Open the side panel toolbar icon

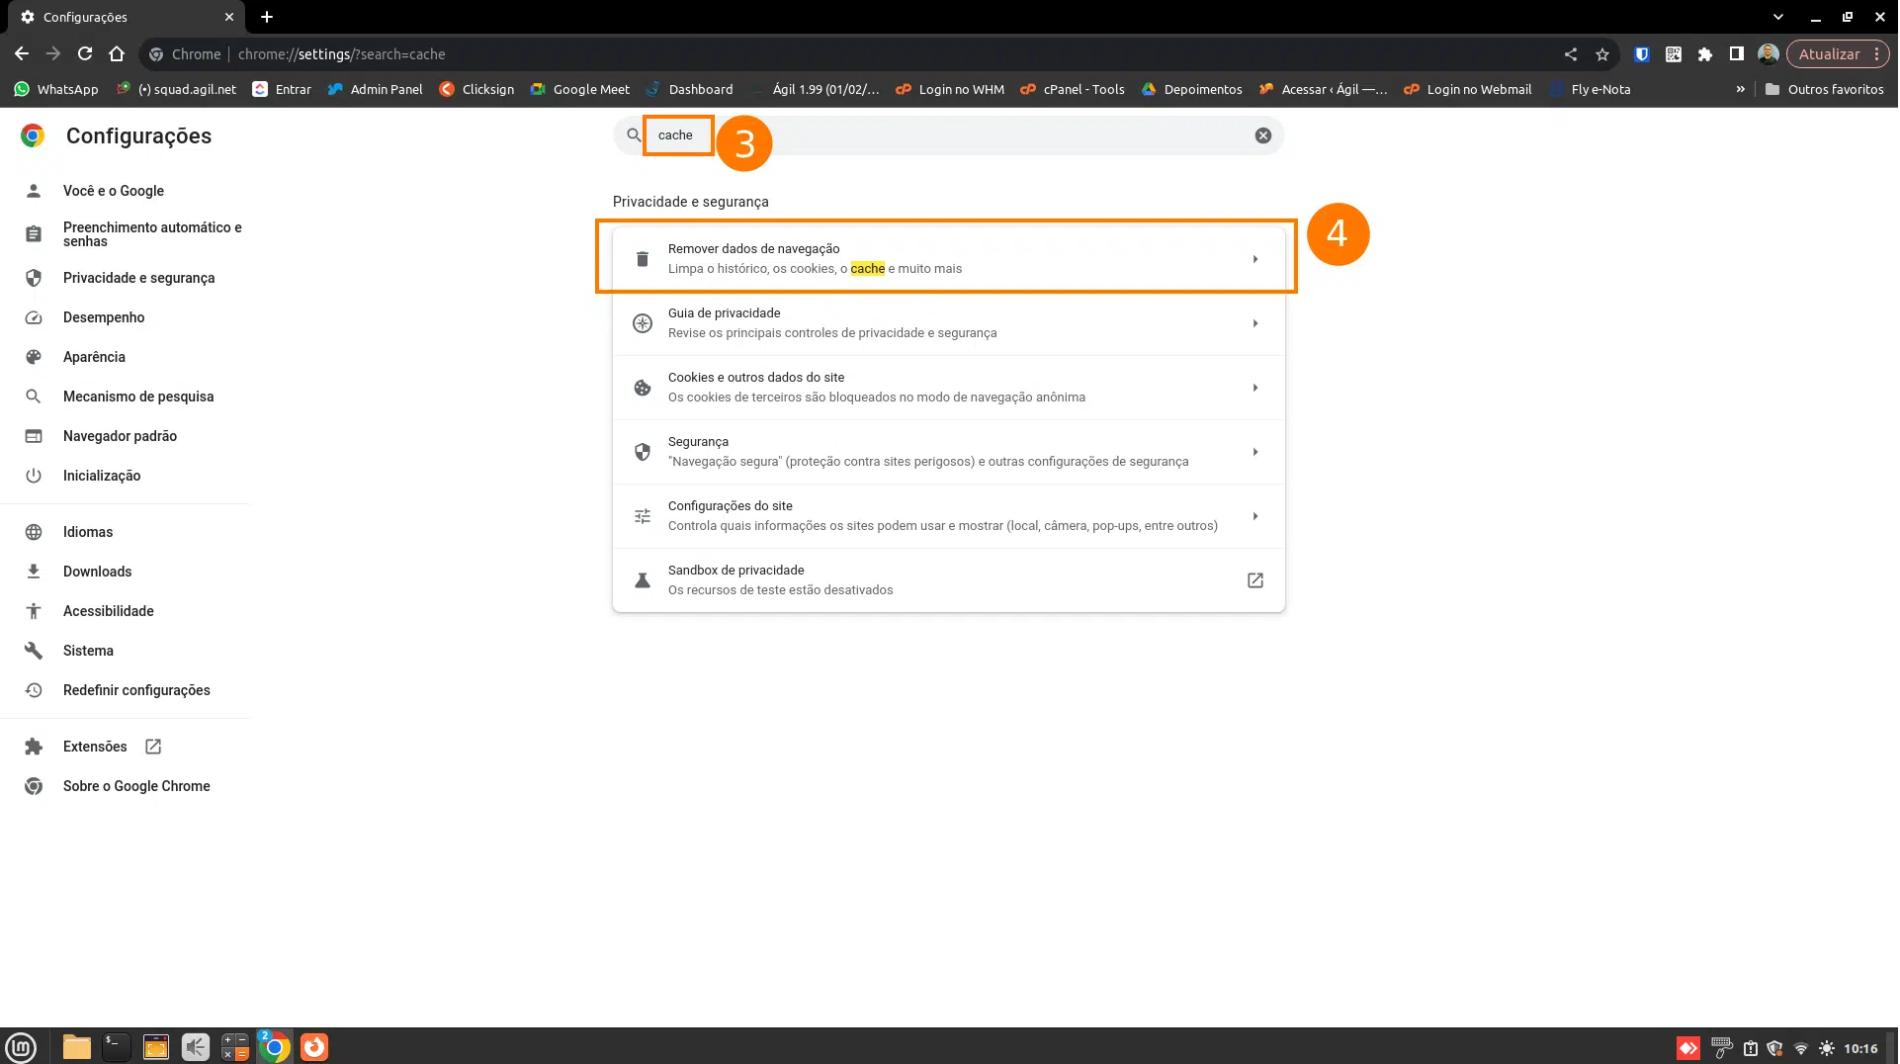click(1737, 54)
